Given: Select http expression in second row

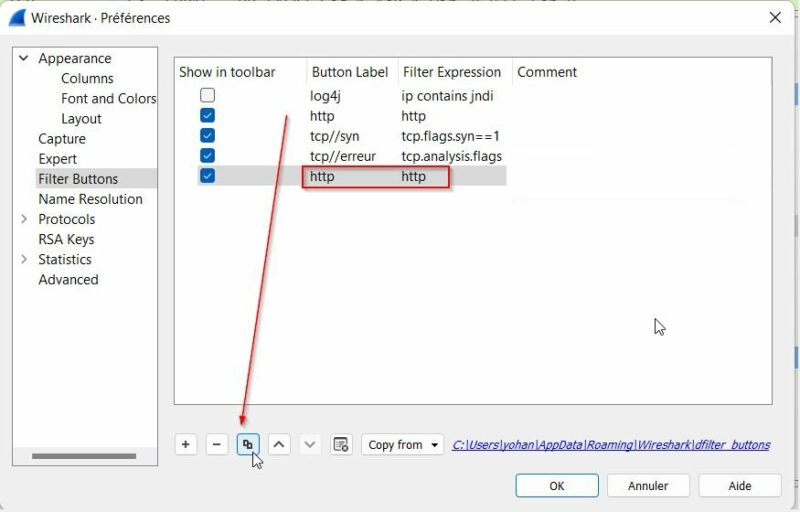Looking at the screenshot, I should pos(413,116).
